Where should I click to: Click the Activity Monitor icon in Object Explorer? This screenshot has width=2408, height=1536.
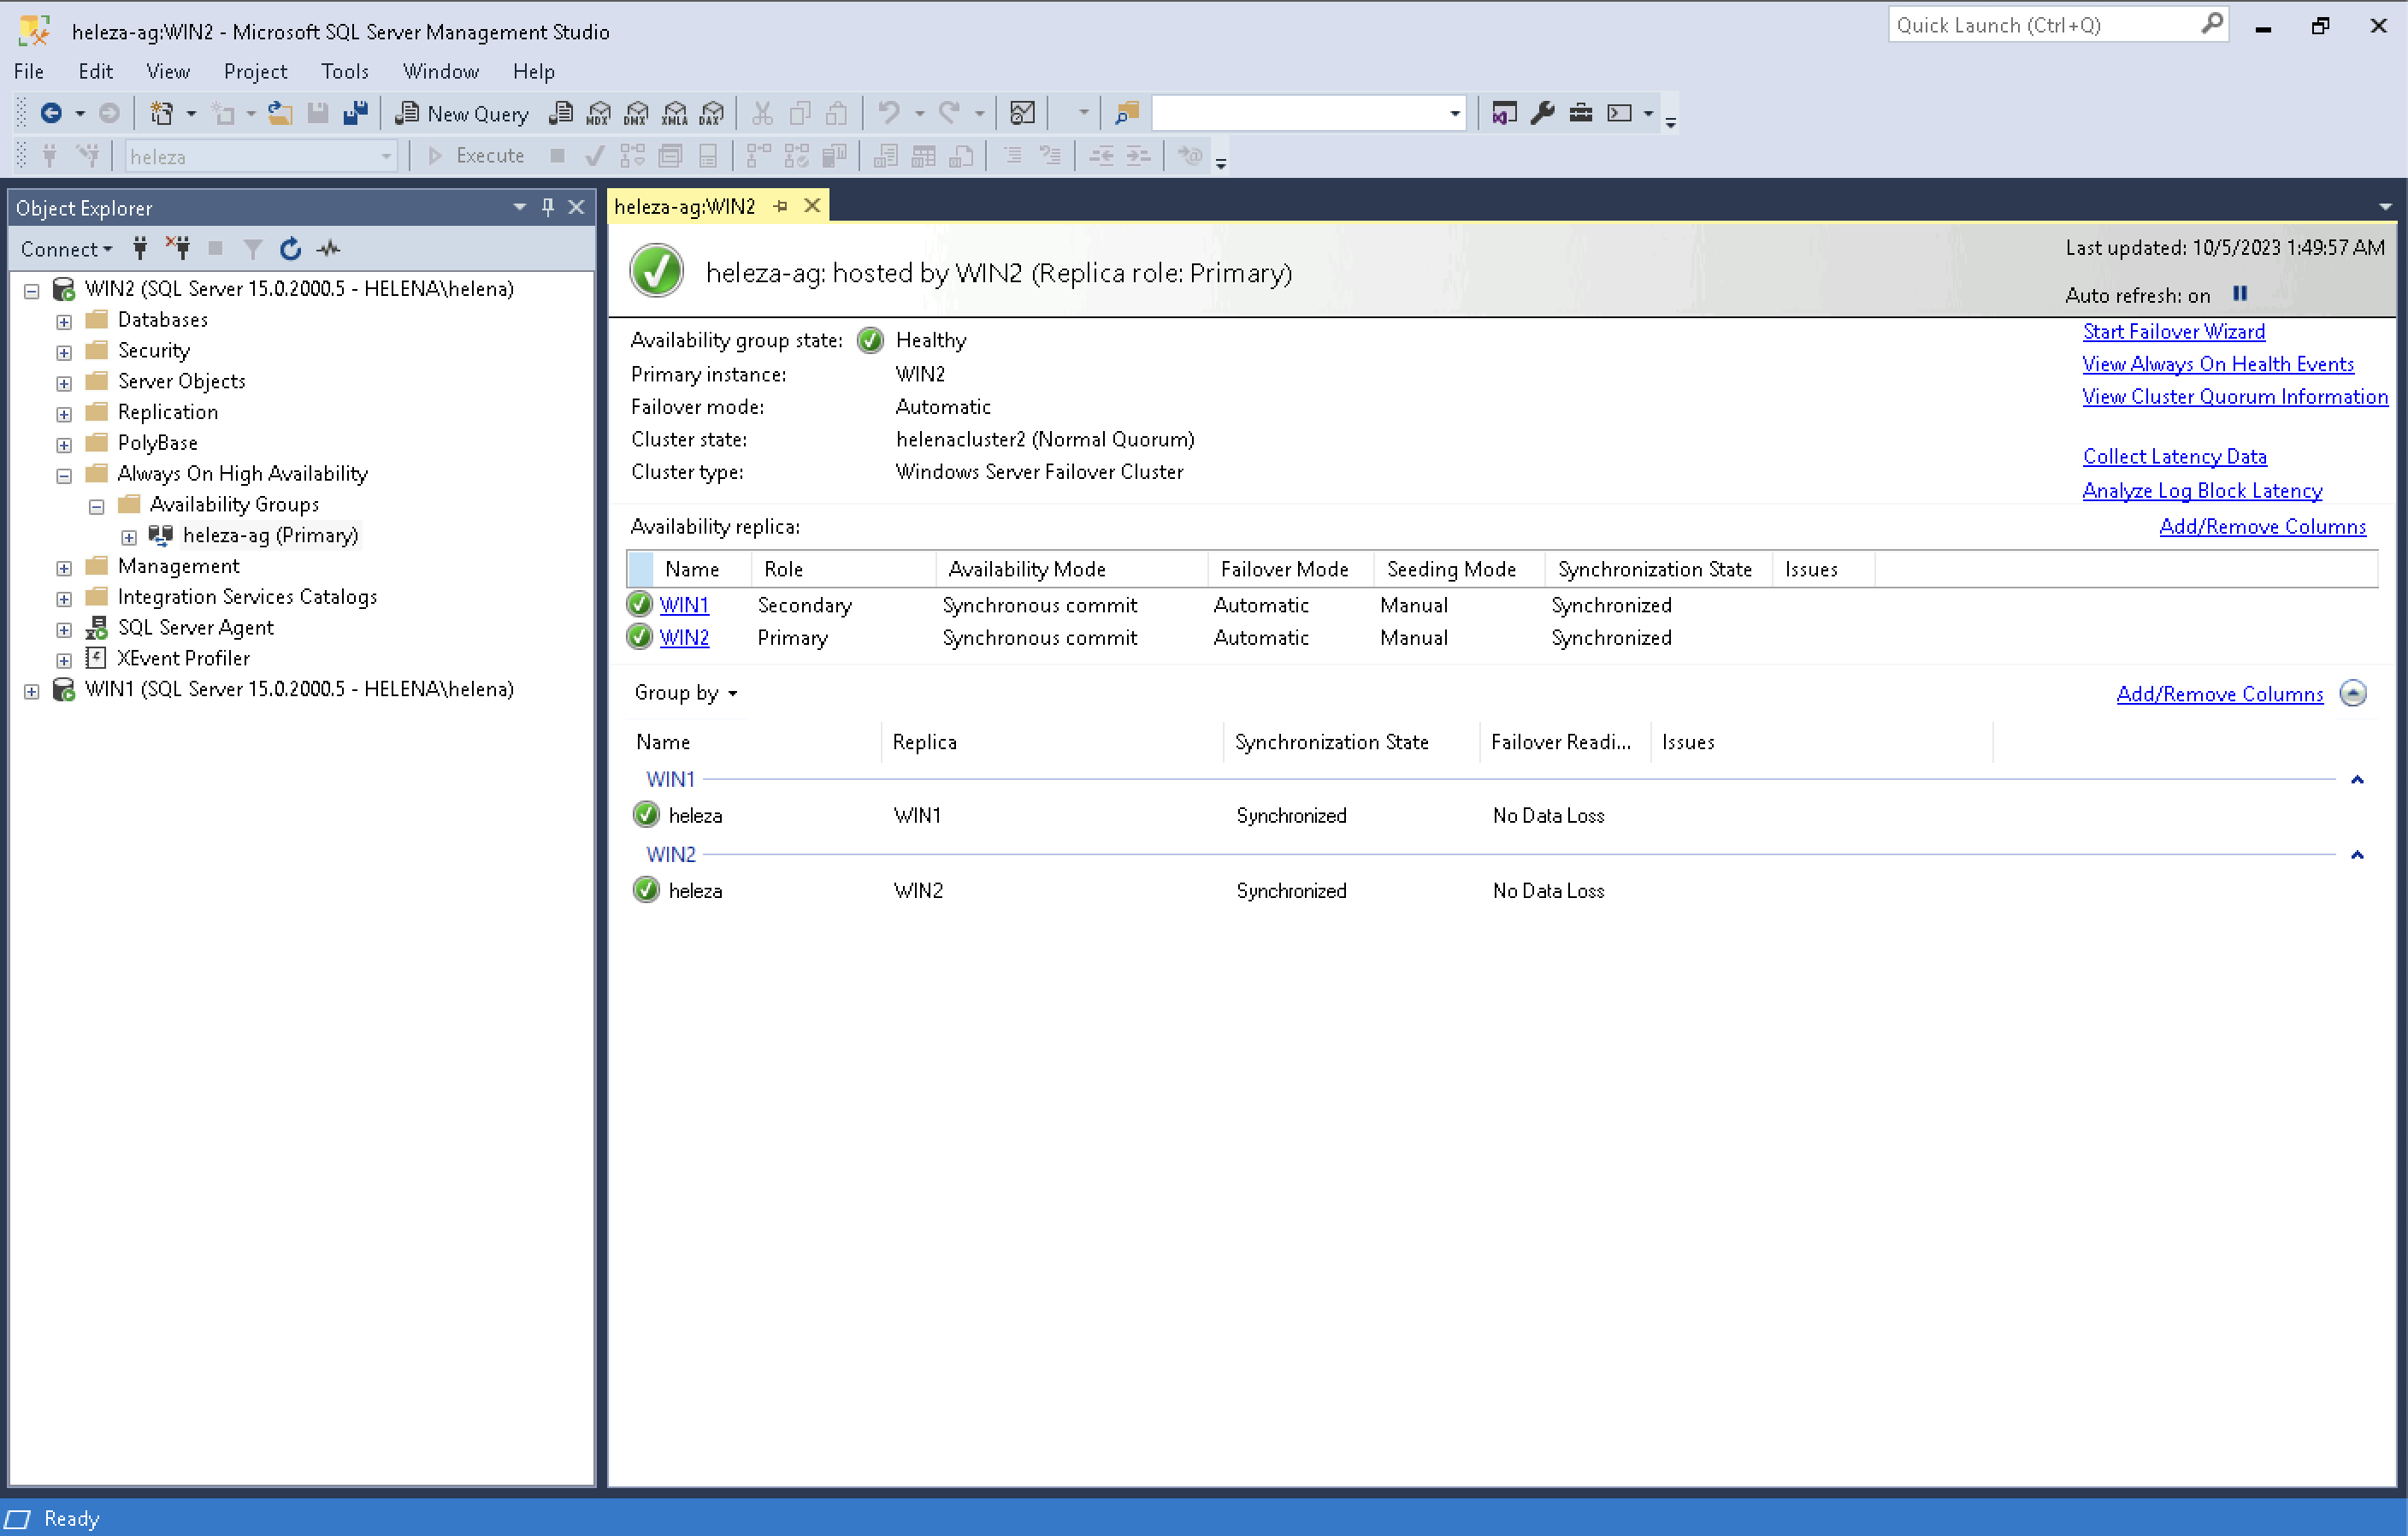pos(328,249)
